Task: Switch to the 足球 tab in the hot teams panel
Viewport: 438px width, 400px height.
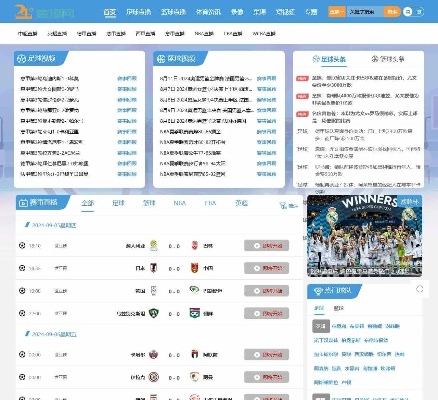Action: coord(319,308)
